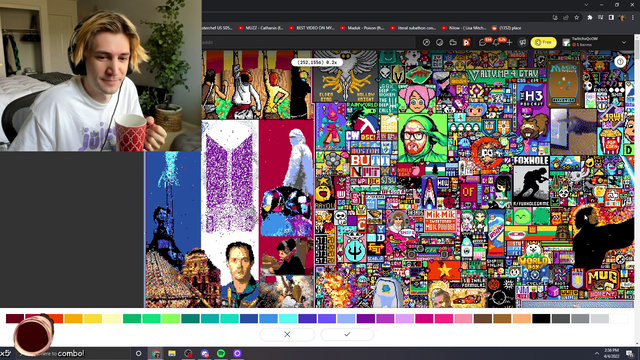Open the Maduk - Poison bookmark
Screen dimensions: 640x360
coord(362,28)
